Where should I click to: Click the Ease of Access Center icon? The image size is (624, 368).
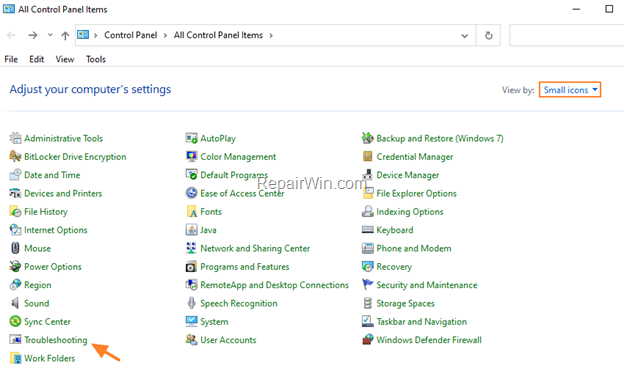[191, 193]
